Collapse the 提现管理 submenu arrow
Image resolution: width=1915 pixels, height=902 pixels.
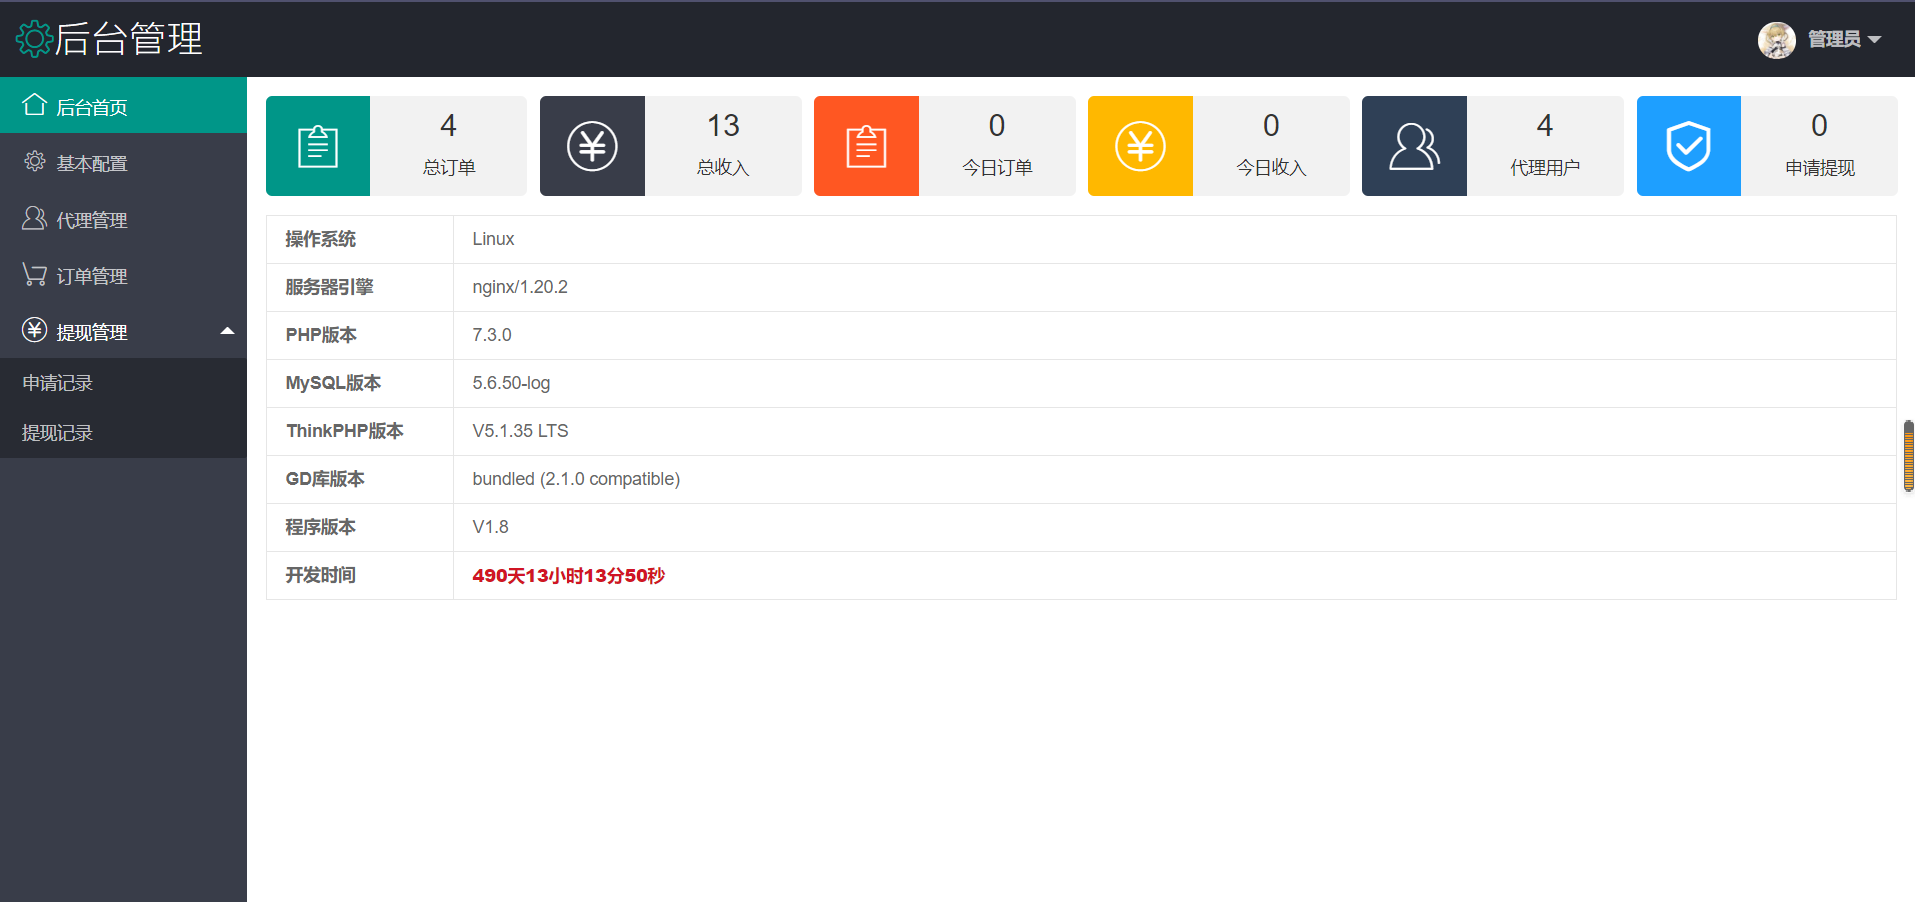coord(227,331)
